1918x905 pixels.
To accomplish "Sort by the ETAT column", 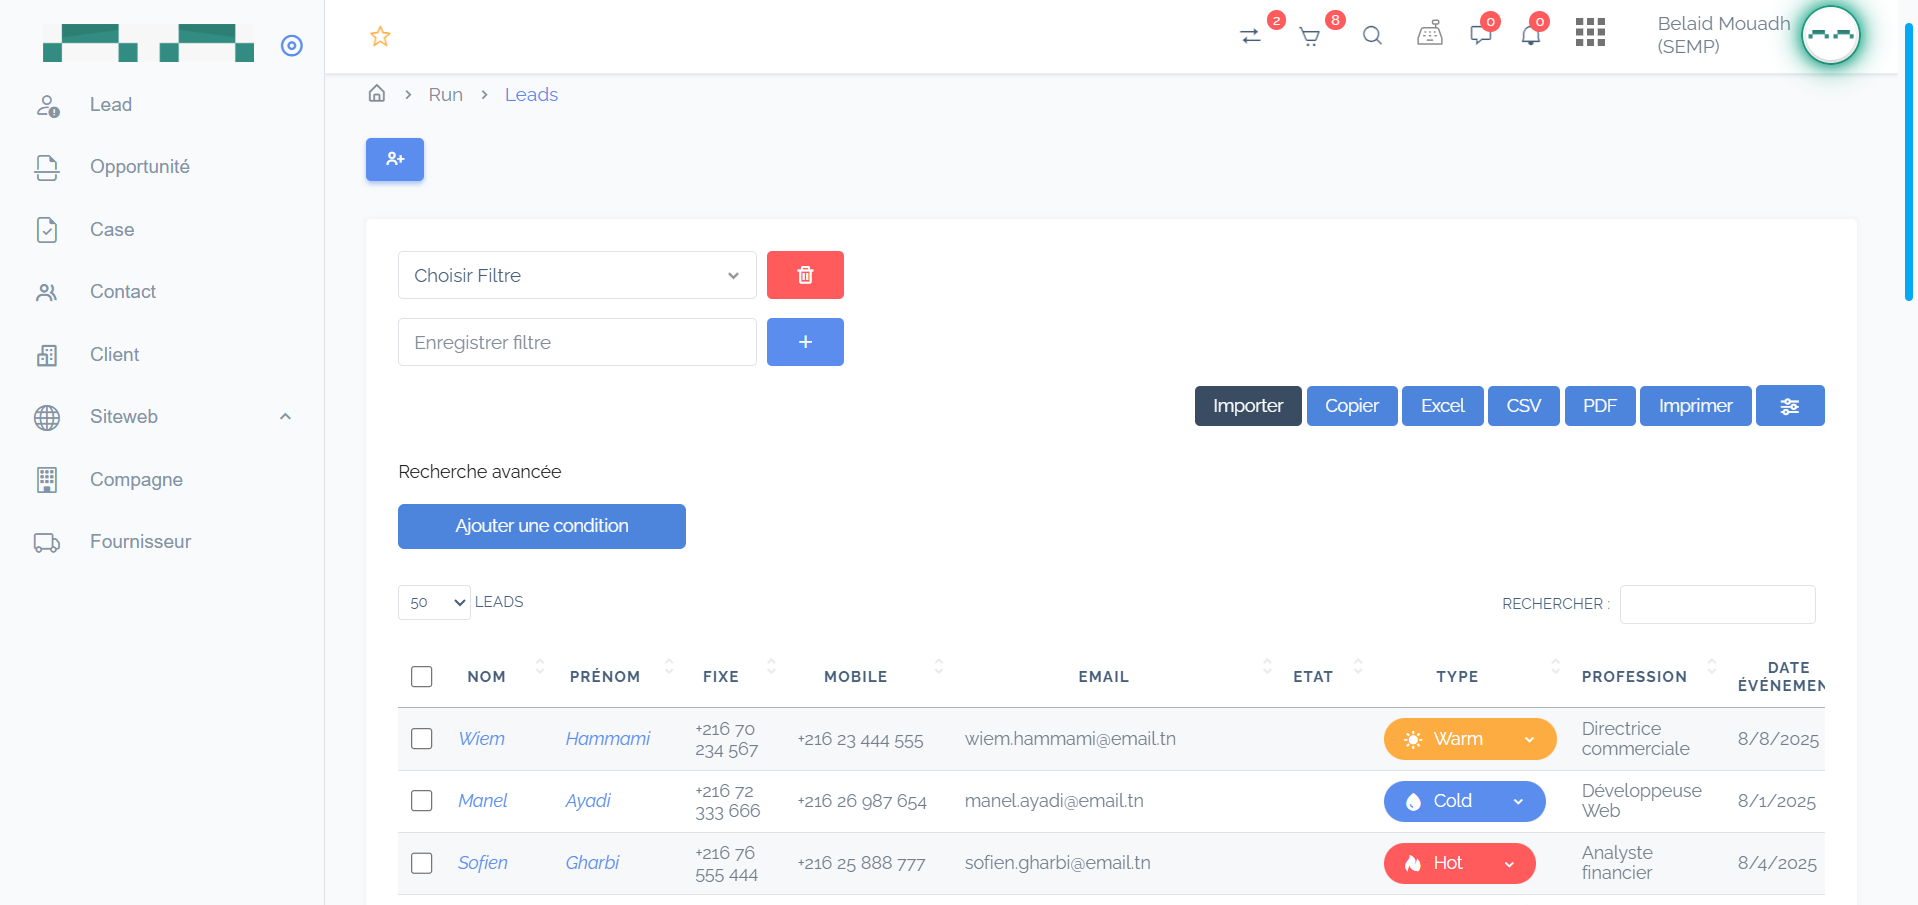I will pyautogui.click(x=1313, y=677).
